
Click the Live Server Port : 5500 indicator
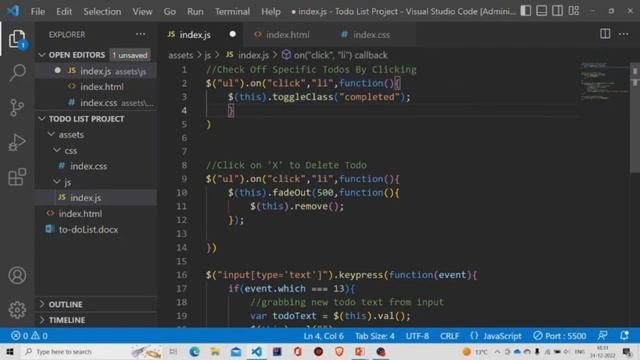(x=560, y=336)
